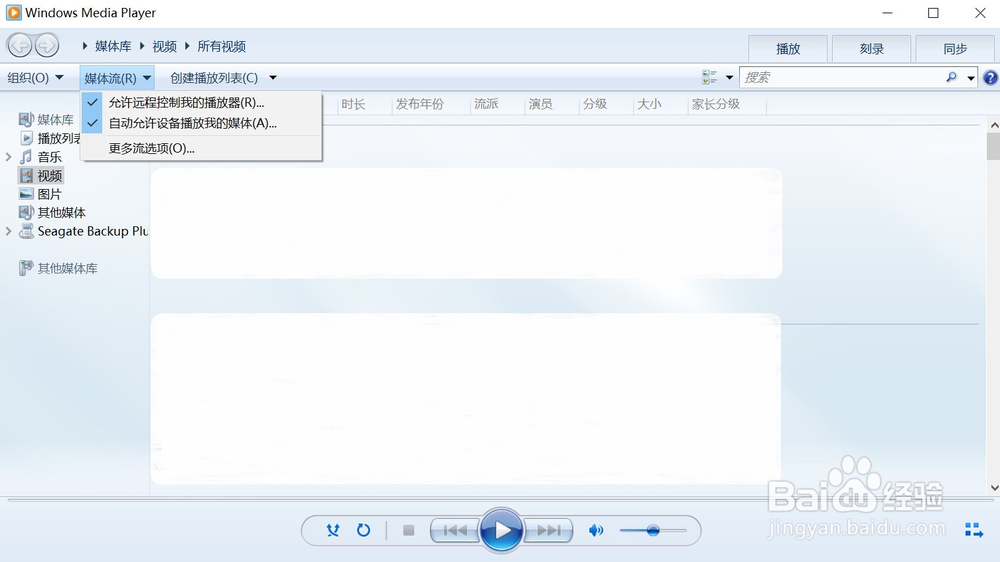Adjust the volume slider
Screen dimensions: 1000x562
click(x=653, y=530)
